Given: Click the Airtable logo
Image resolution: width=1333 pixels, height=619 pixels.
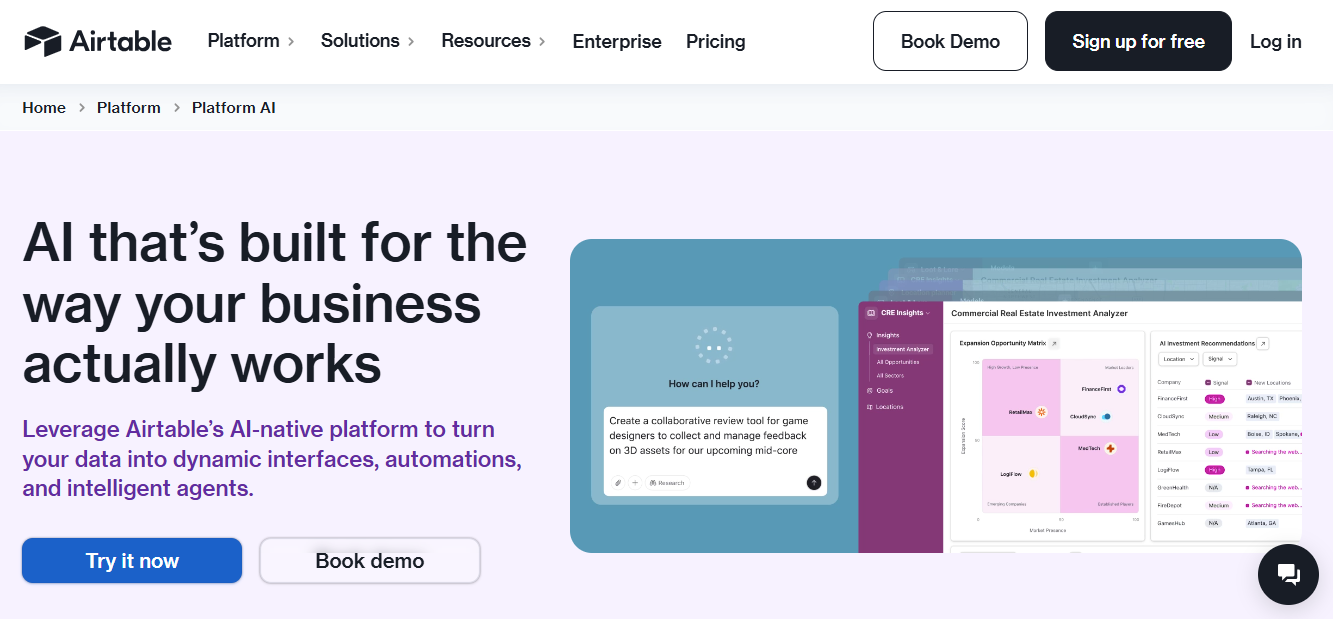Looking at the screenshot, I should [97, 41].
